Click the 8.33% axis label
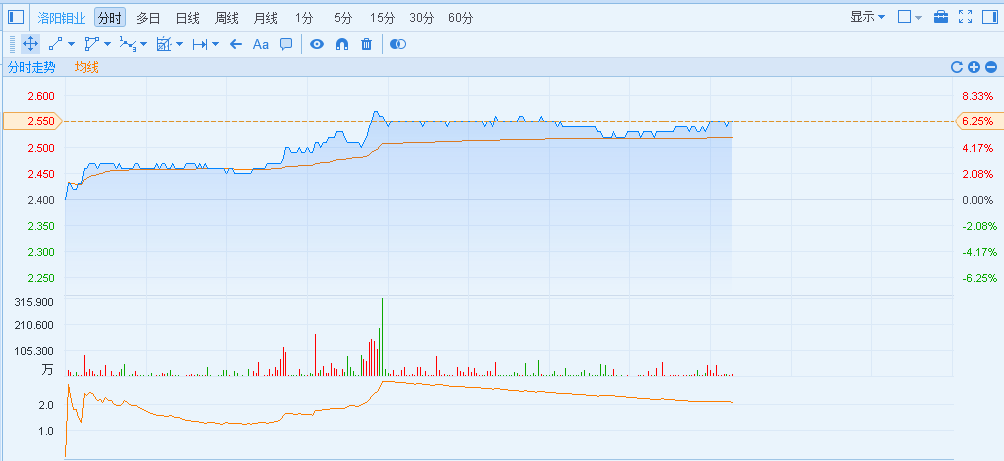 (x=978, y=96)
